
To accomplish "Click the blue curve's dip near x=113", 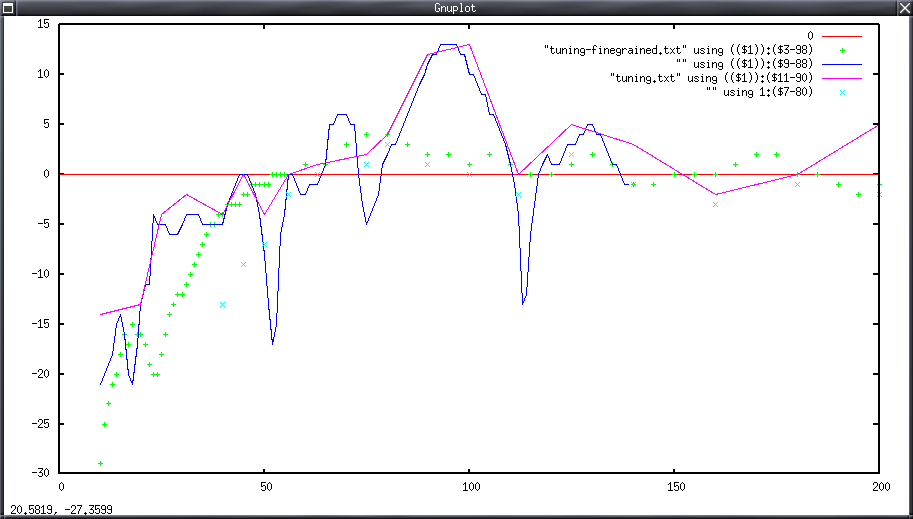I will (x=523, y=303).
